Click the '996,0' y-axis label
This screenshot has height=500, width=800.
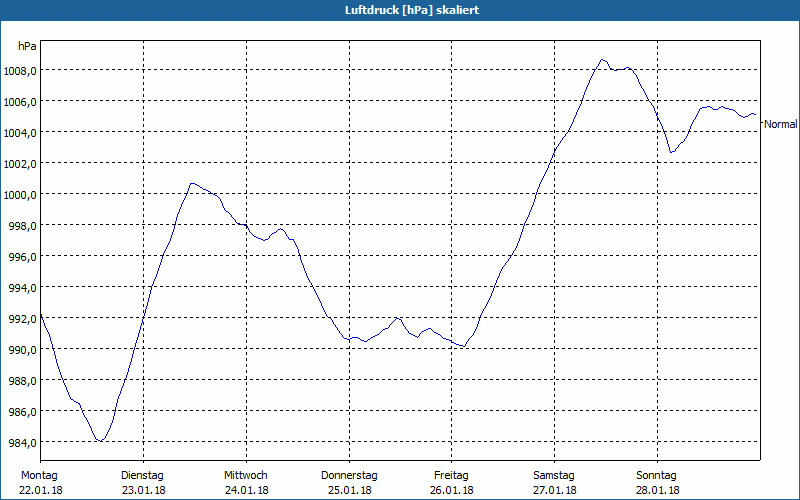pyautogui.click(x=22, y=257)
